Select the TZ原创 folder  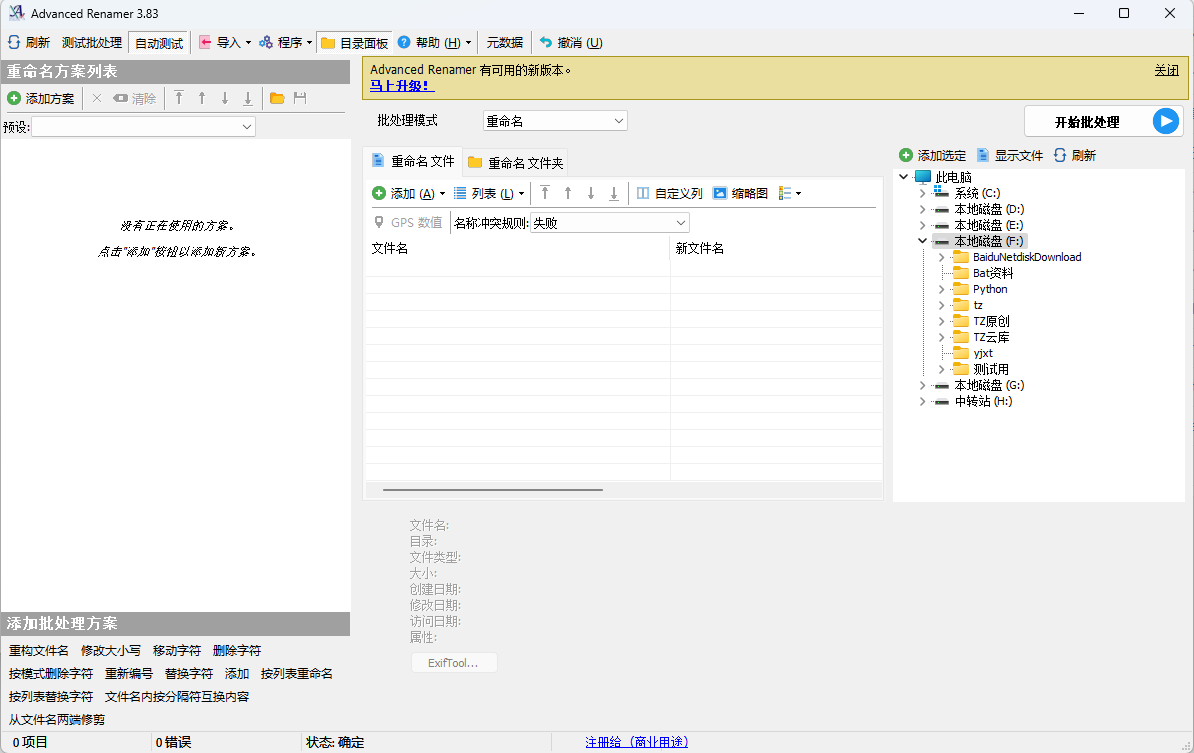pyautogui.click(x=991, y=321)
